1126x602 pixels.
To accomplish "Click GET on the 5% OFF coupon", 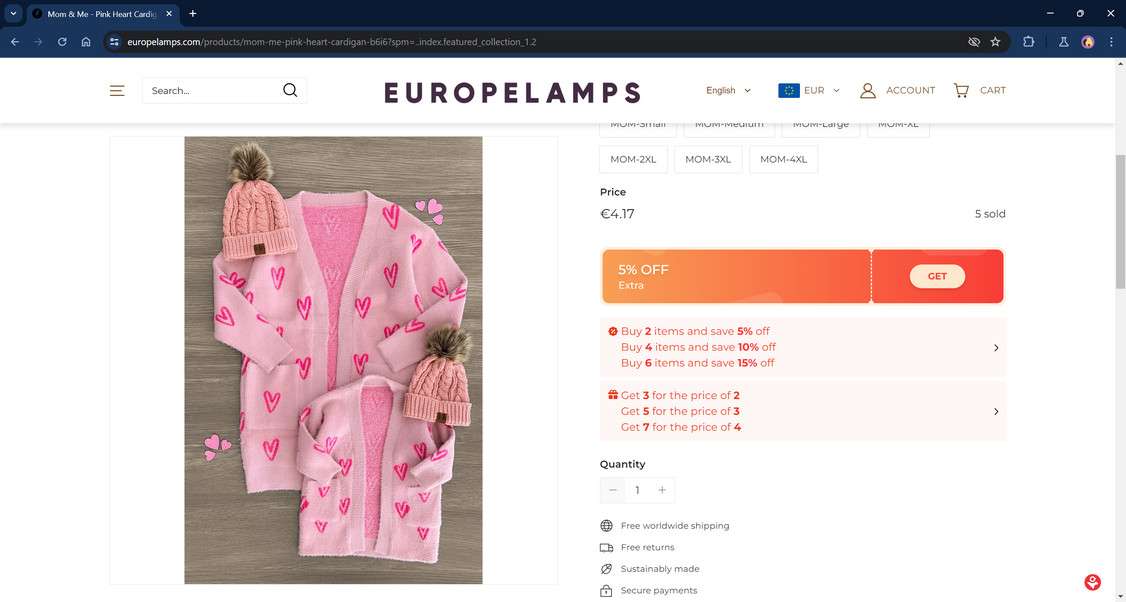I will (937, 276).
